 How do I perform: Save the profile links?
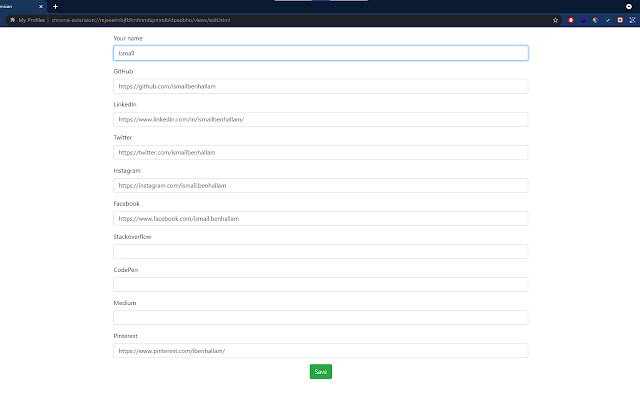pyautogui.click(x=321, y=371)
